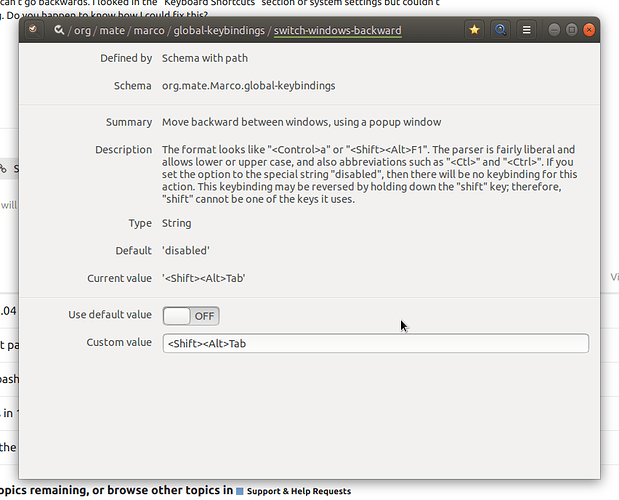Maximize the dconf Editor window

point(572,30)
